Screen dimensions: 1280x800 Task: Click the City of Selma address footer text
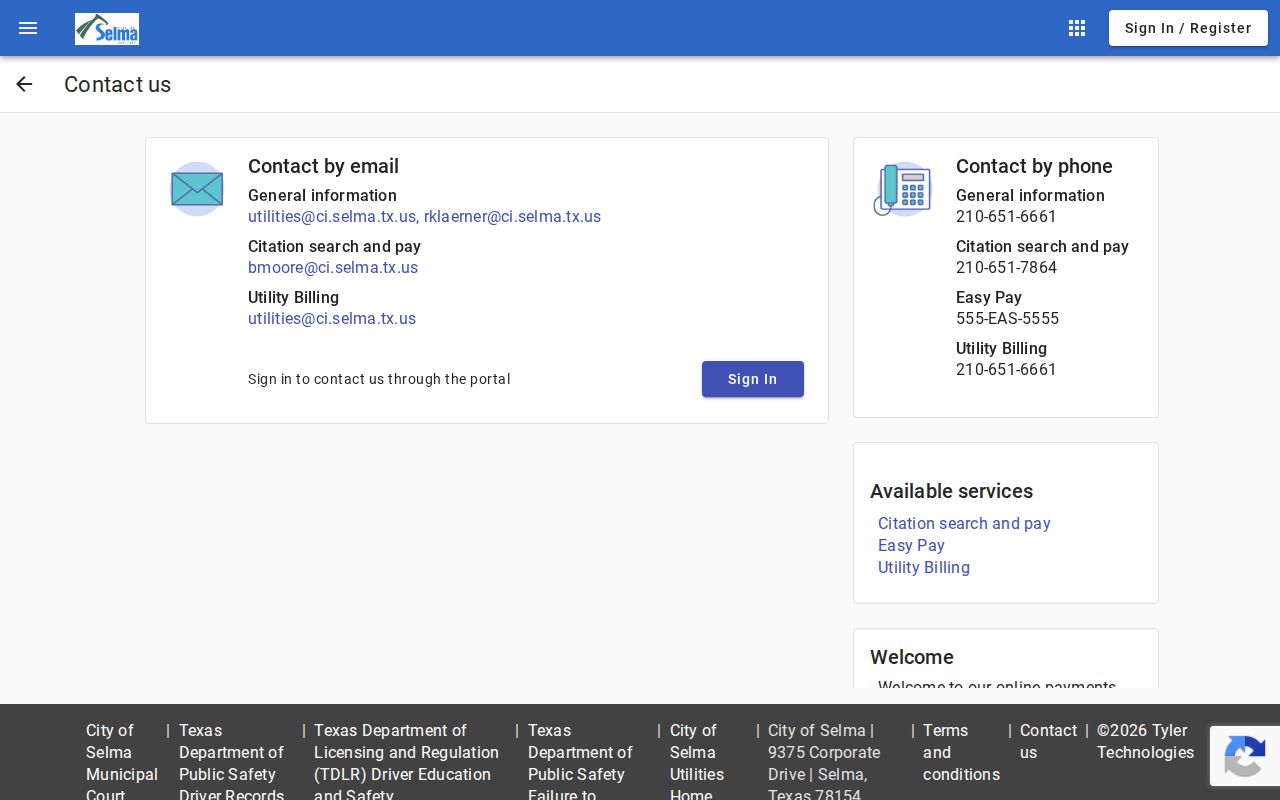click(824, 762)
